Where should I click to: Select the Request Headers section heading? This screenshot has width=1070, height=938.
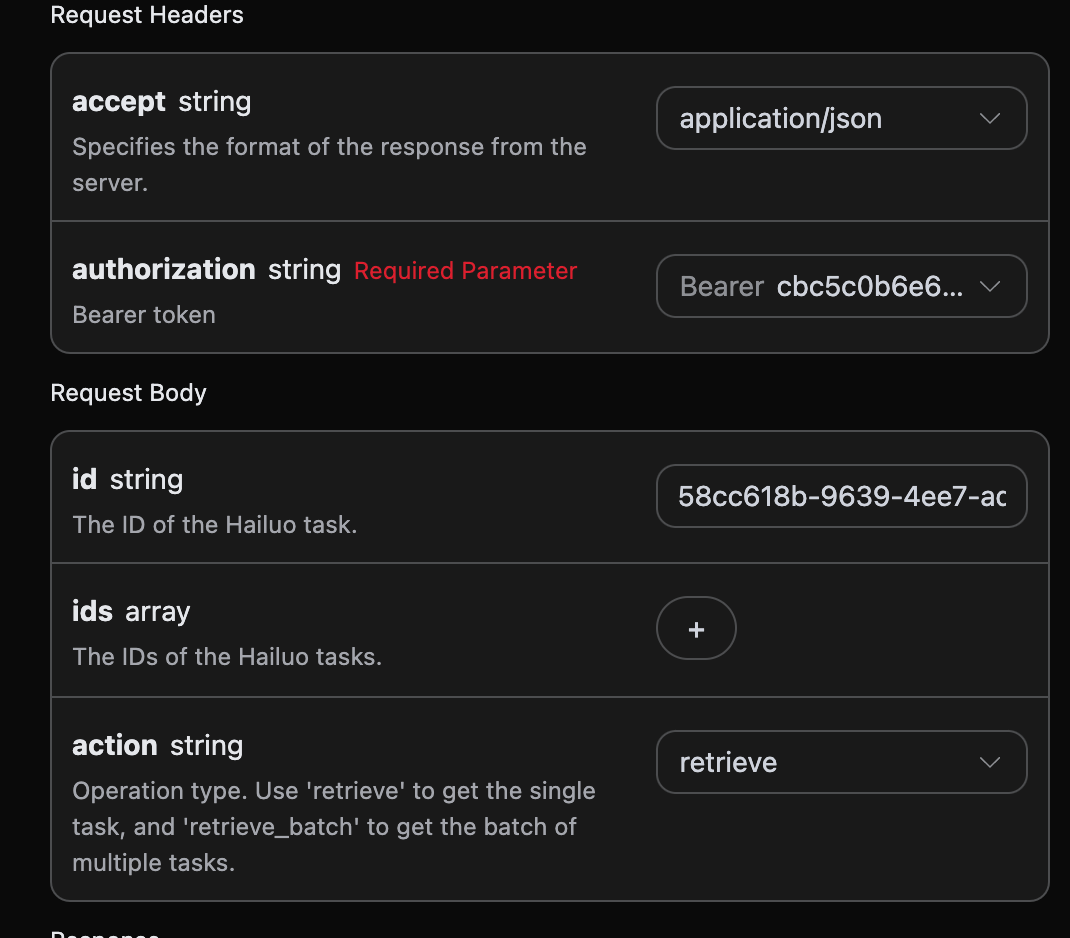147,15
